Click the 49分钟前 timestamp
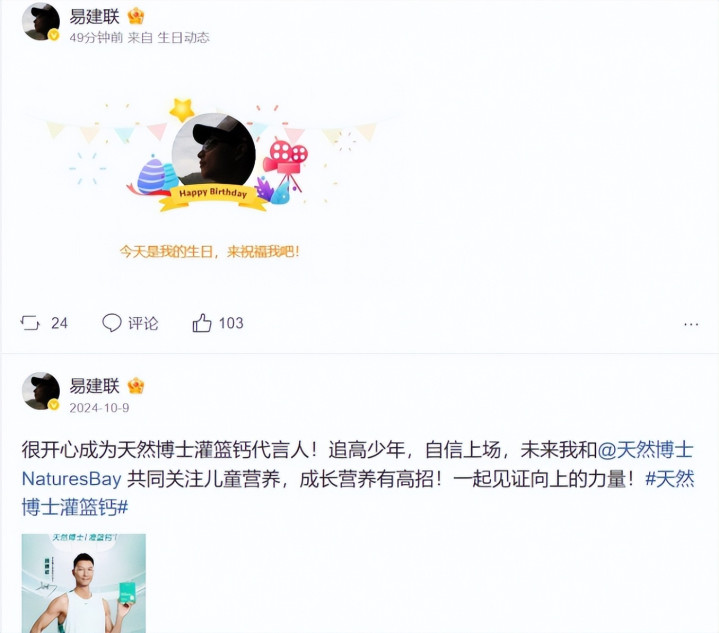Image resolution: width=719 pixels, height=633 pixels. (x=96, y=38)
